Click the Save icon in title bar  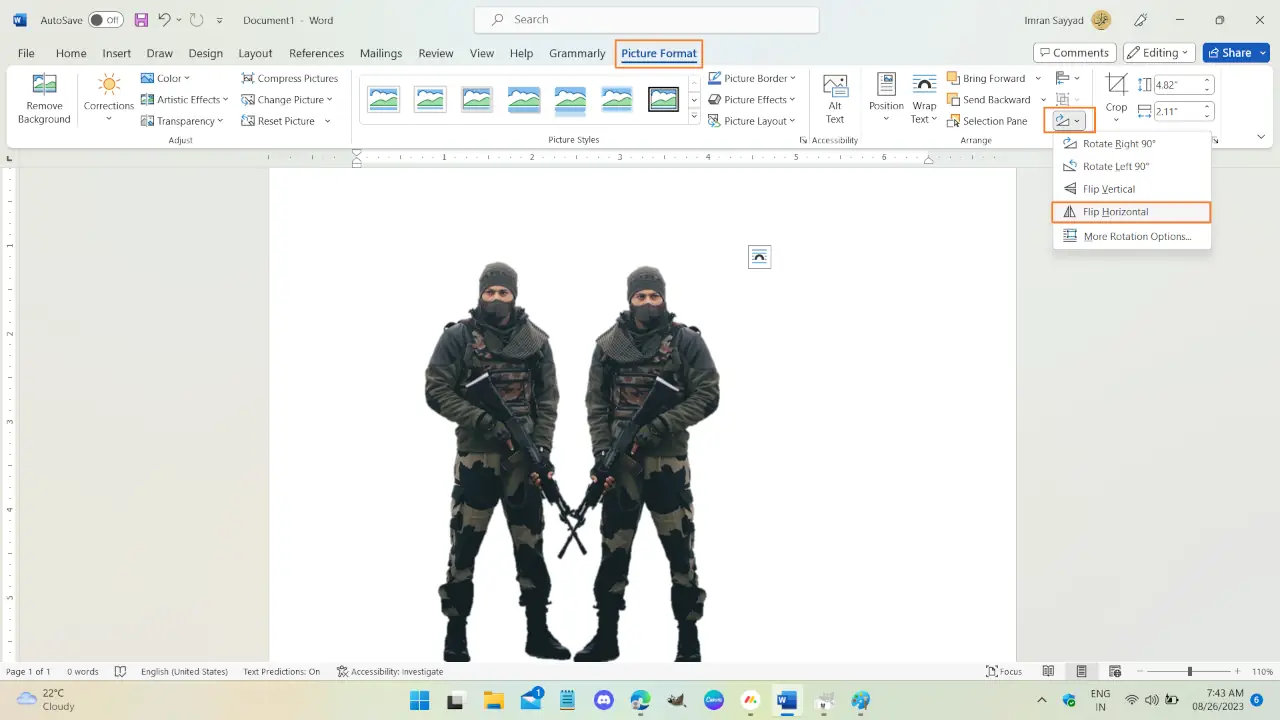141,20
